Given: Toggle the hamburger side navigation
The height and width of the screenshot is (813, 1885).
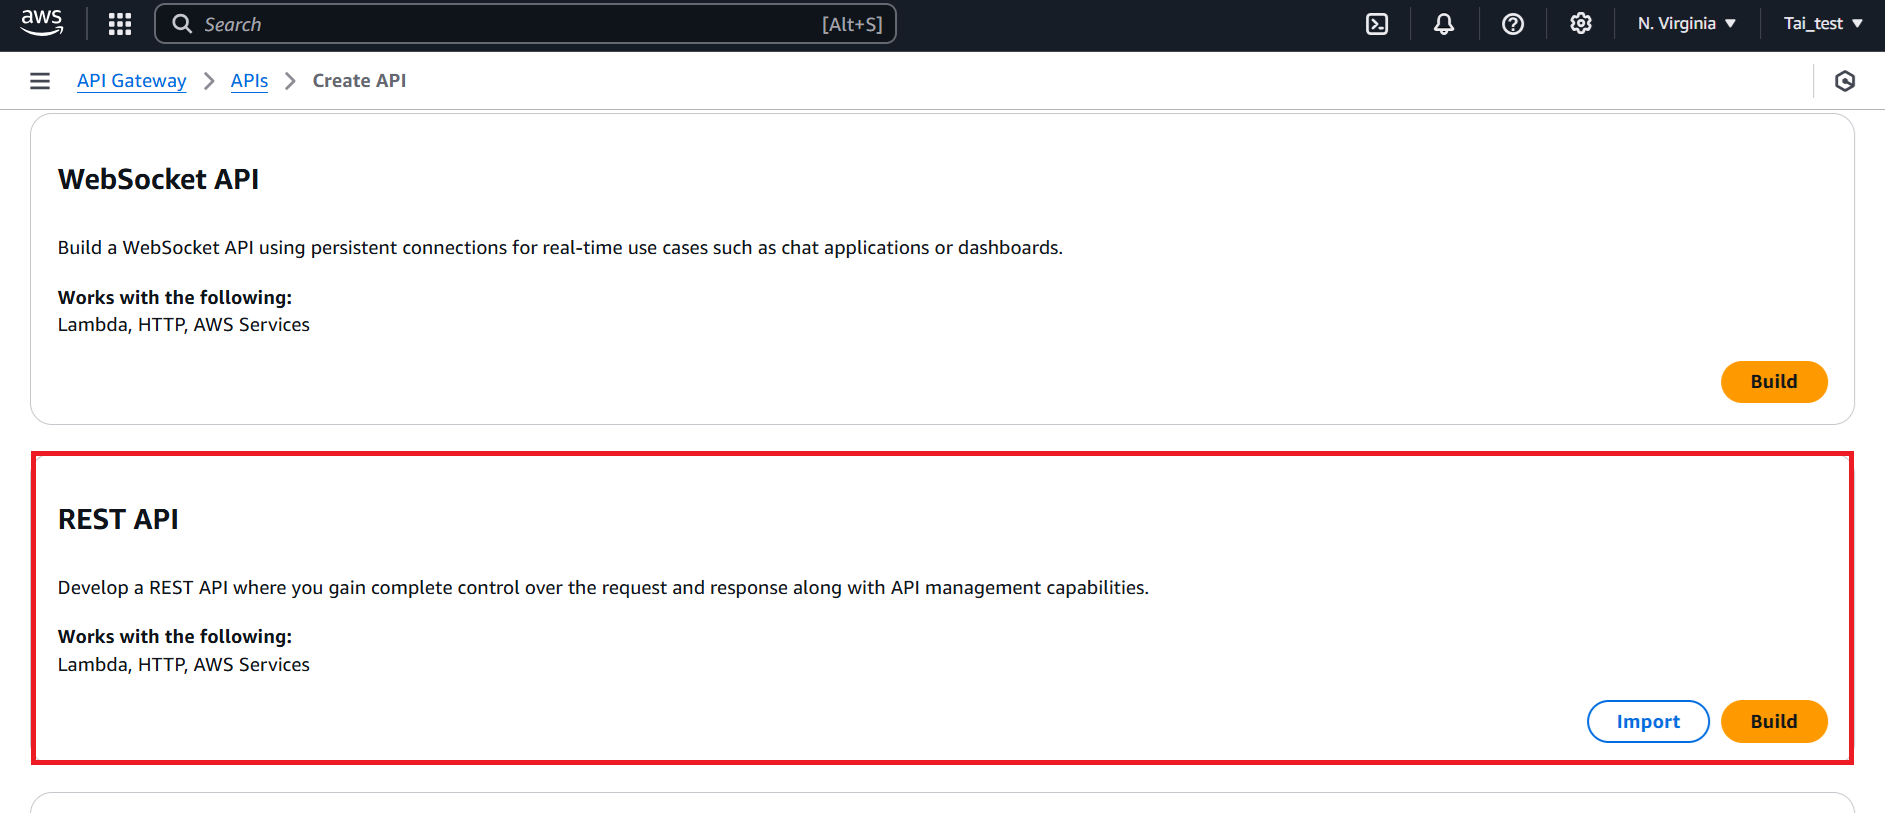Looking at the screenshot, I should pos(40,81).
